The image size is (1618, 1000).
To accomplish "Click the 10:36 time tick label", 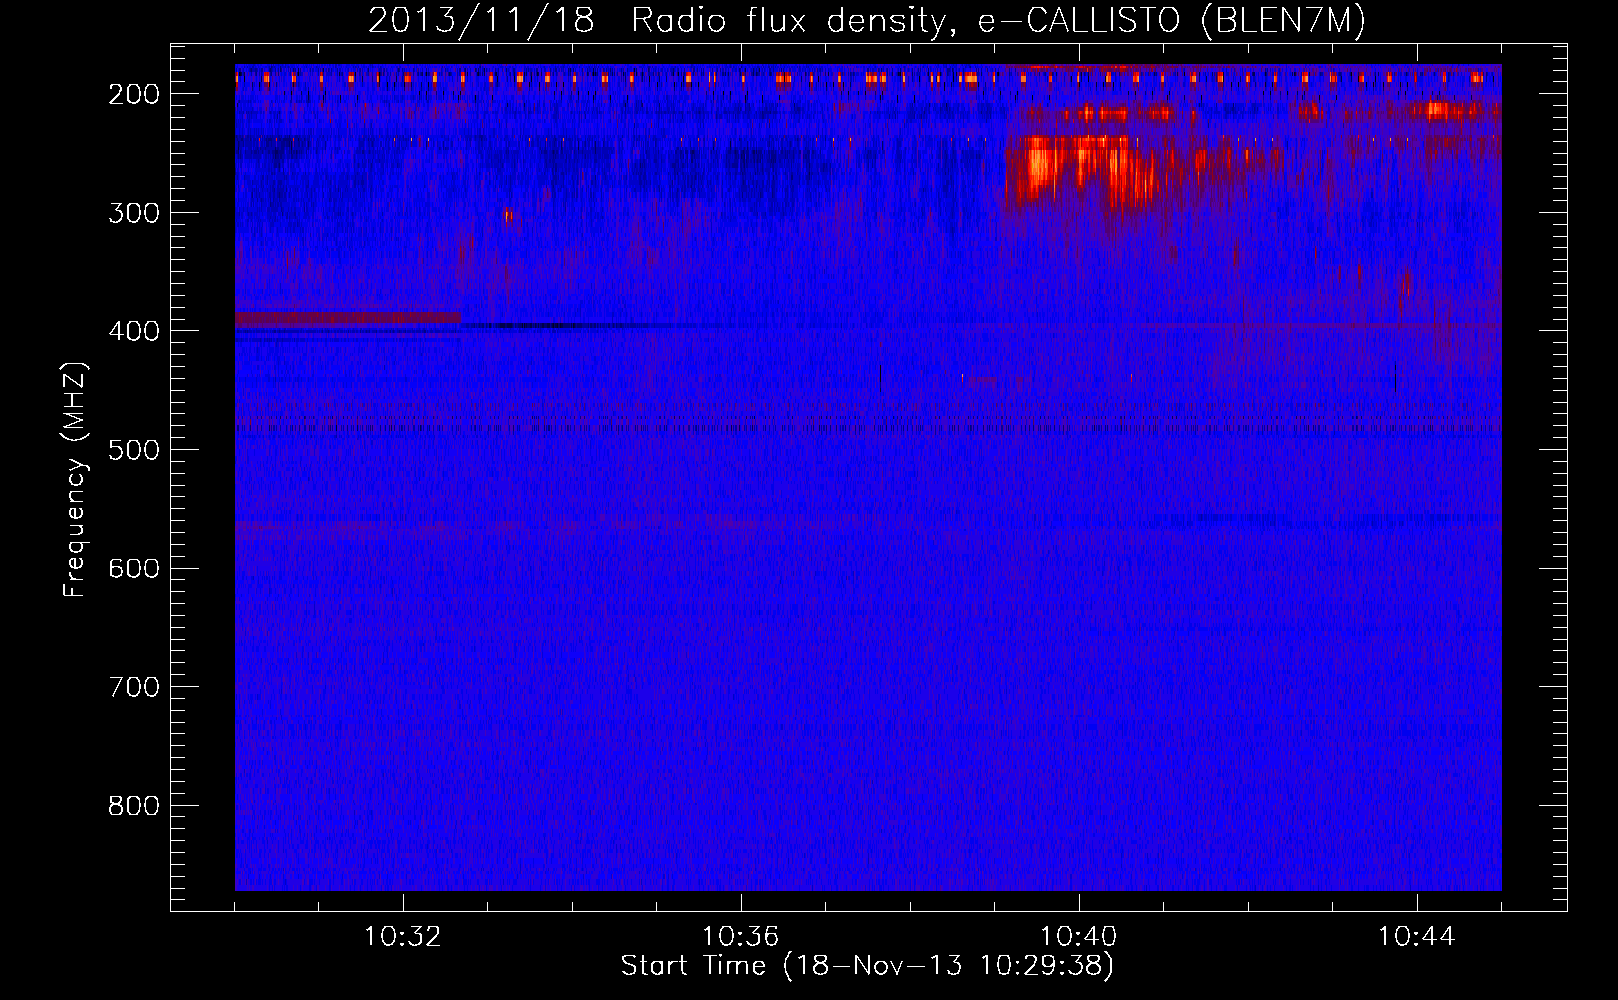I will [x=741, y=937].
